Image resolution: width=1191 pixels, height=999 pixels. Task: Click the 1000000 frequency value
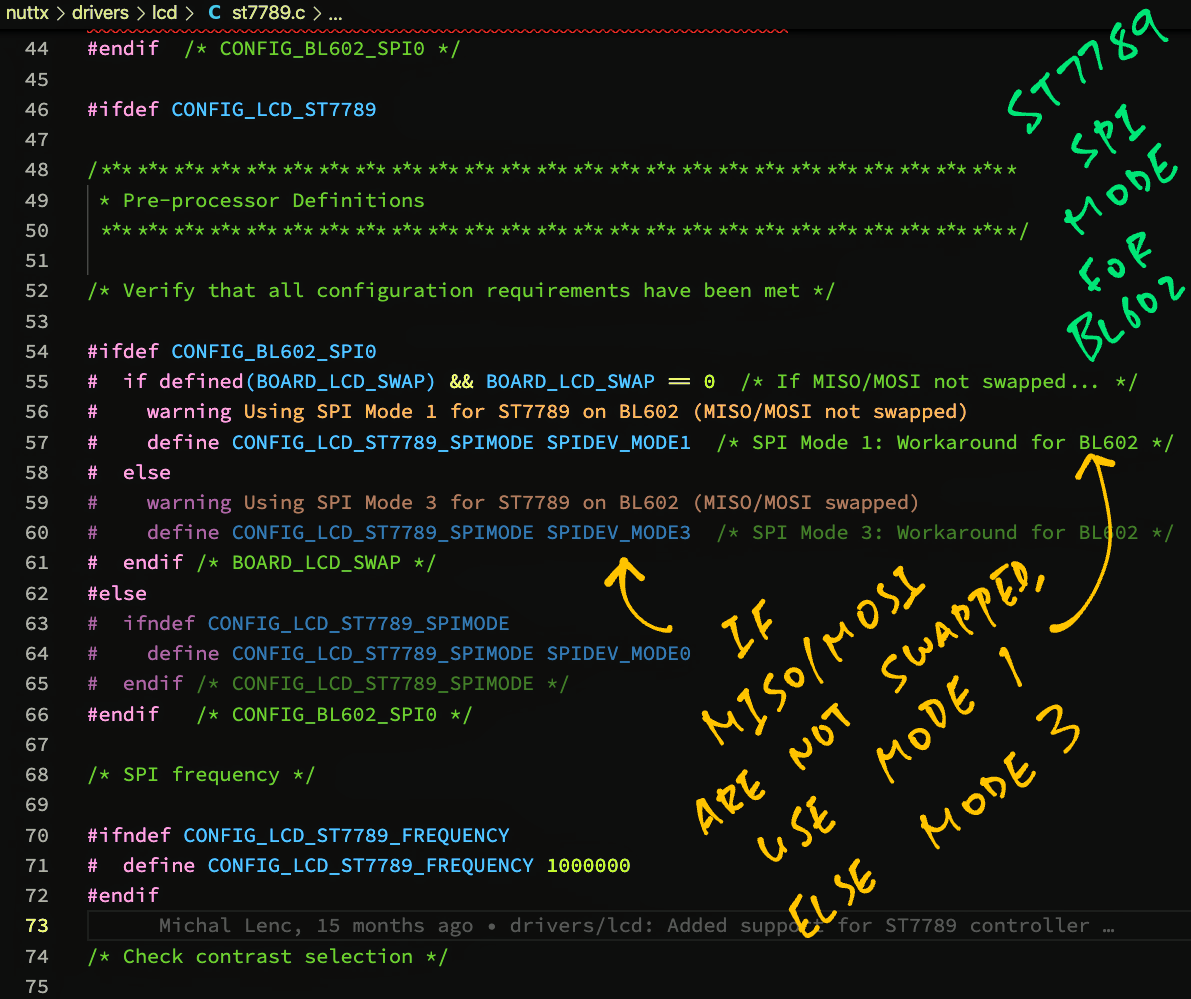[x=588, y=865]
